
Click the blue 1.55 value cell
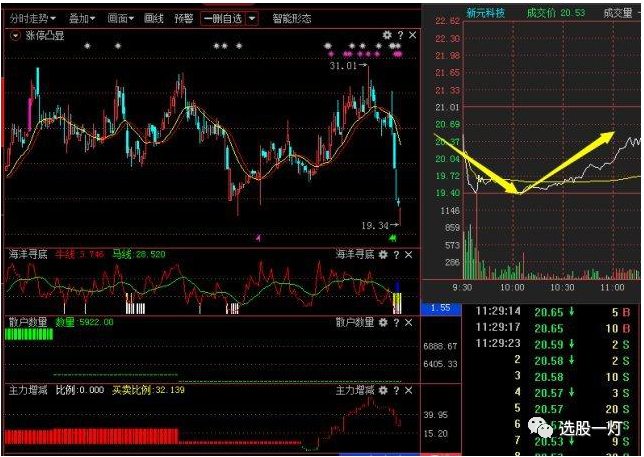point(441,308)
